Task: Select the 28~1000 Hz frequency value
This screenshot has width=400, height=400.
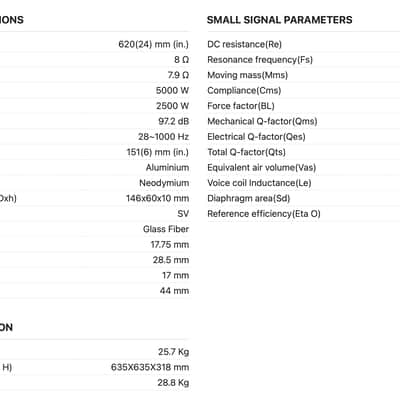Action: (164, 137)
